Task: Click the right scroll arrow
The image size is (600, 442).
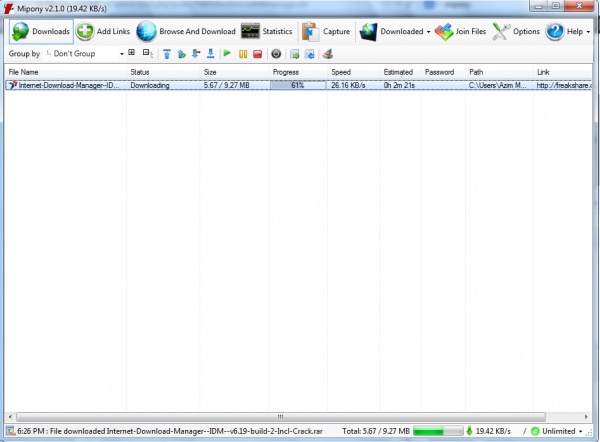Action: coord(586,417)
